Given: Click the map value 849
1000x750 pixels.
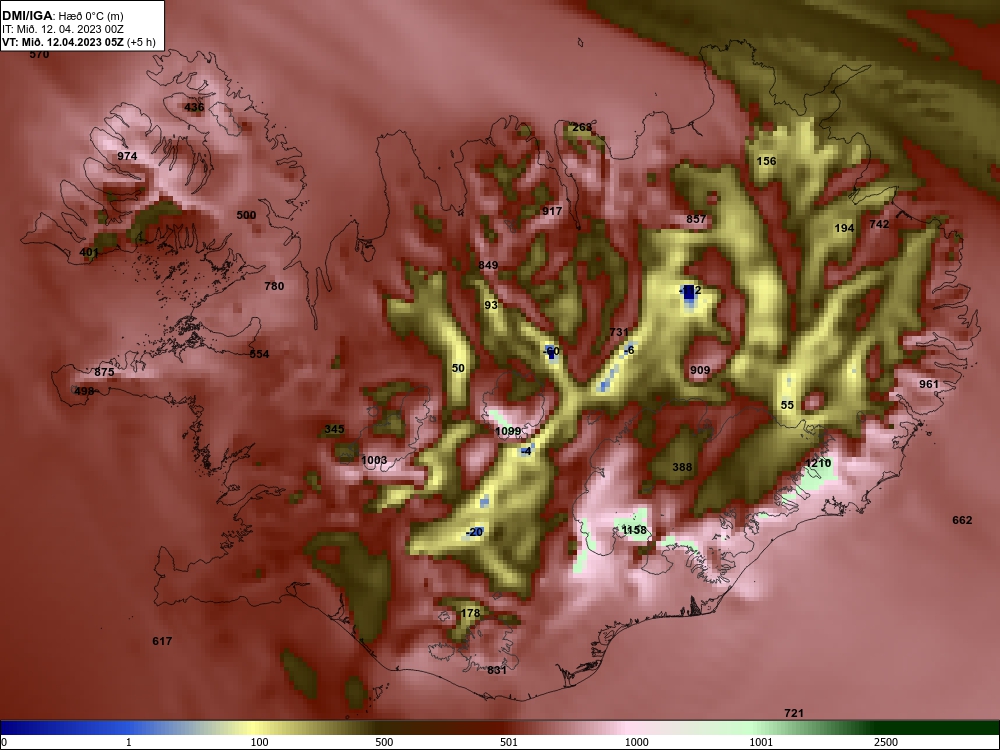Looking at the screenshot, I should (x=488, y=265).
